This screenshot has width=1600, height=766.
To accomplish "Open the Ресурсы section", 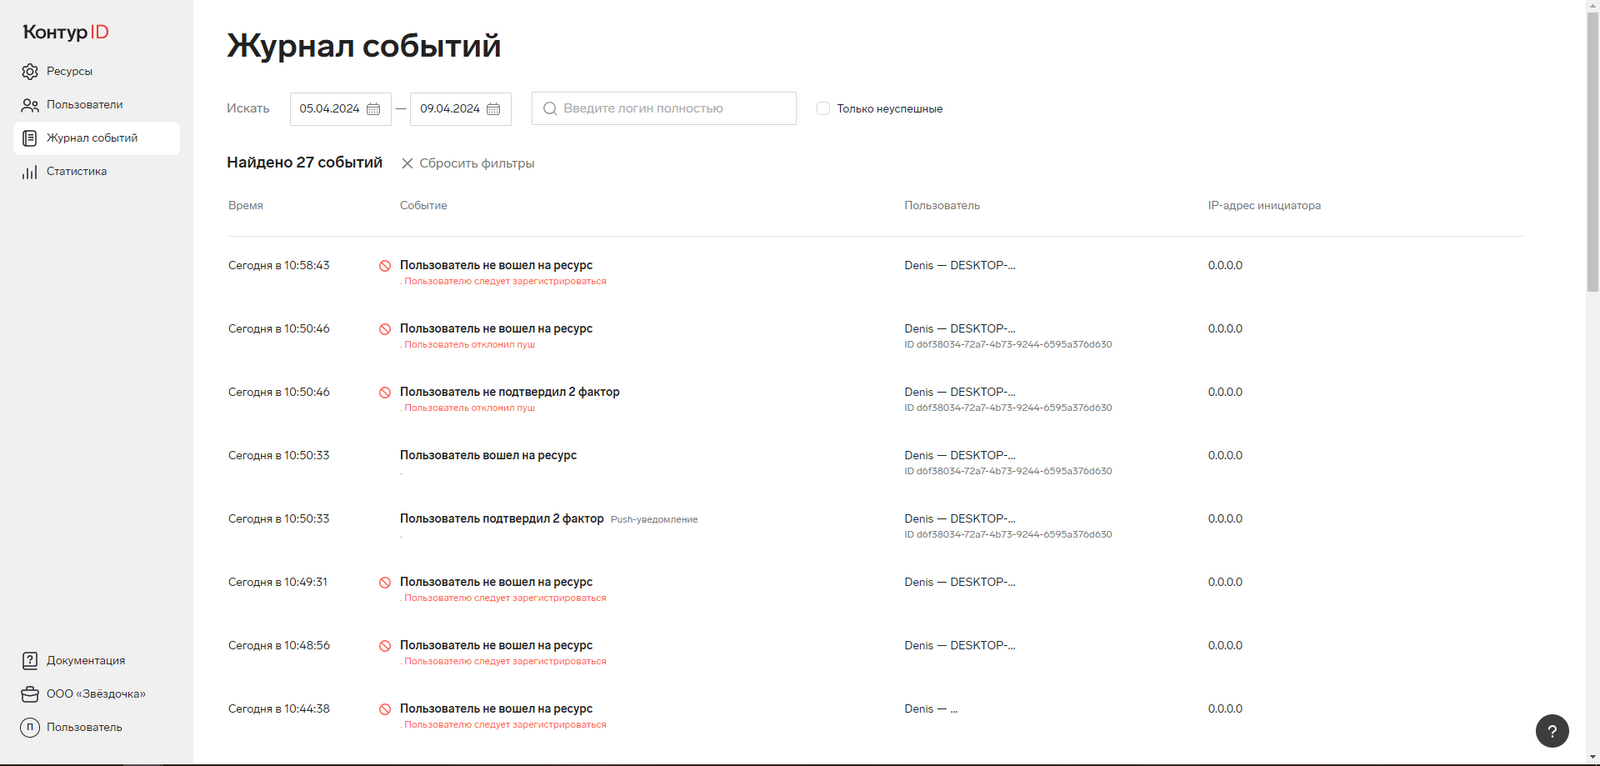I will coord(96,71).
